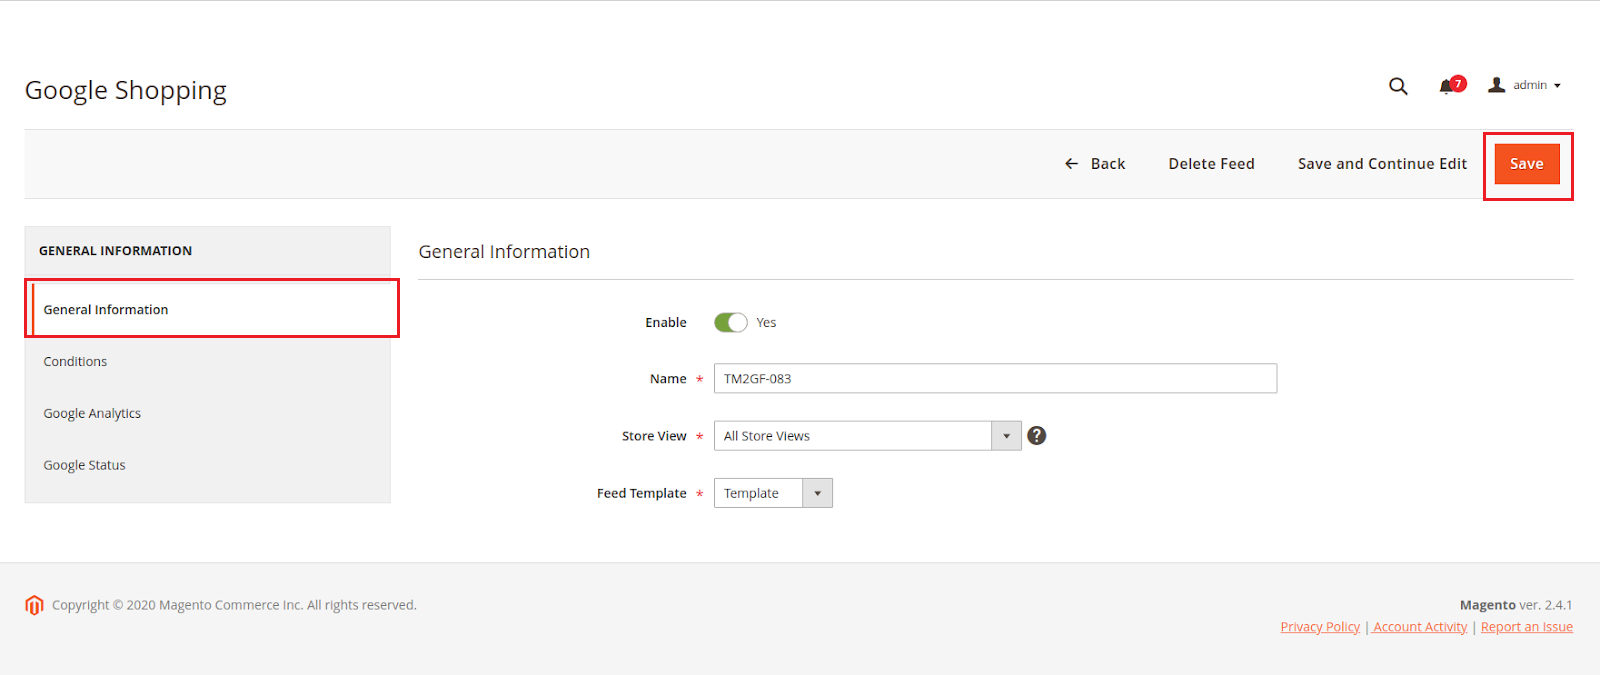
Task: Collapse the GENERAL INFORMATION sidebar header
Action: point(207,251)
